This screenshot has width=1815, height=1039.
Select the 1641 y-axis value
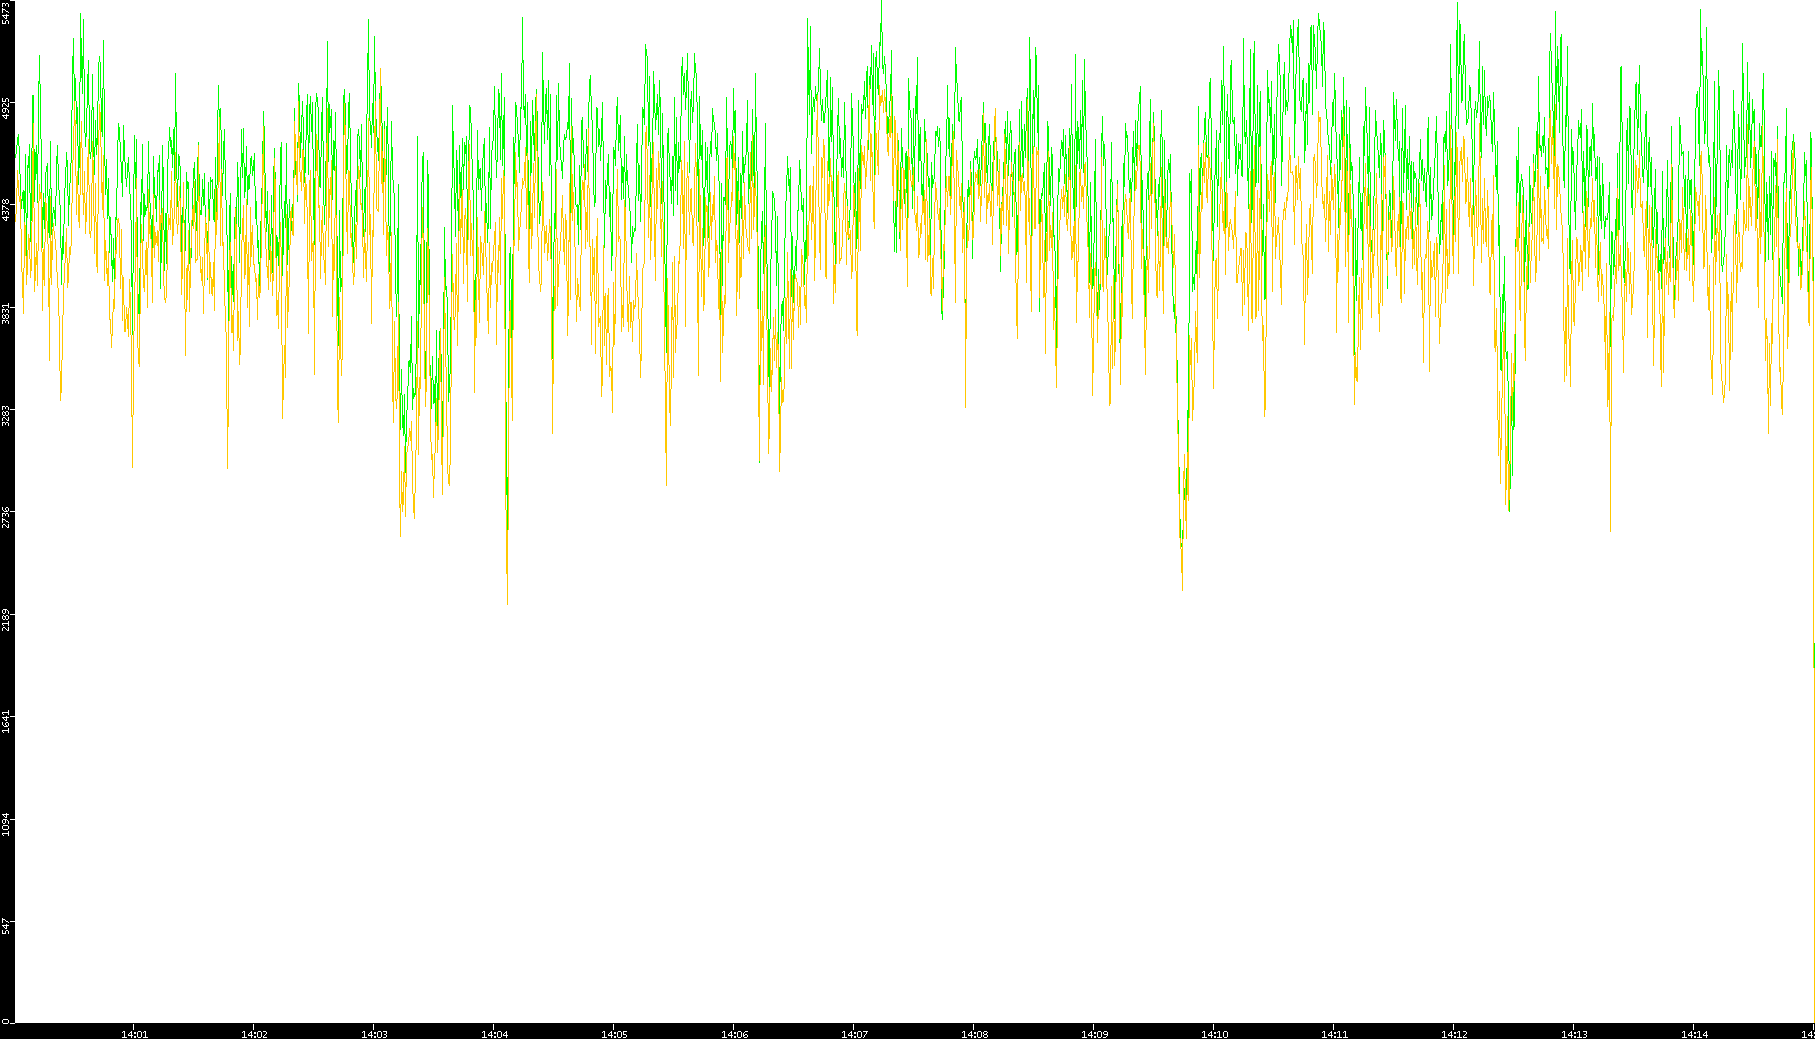click(7, 722)
